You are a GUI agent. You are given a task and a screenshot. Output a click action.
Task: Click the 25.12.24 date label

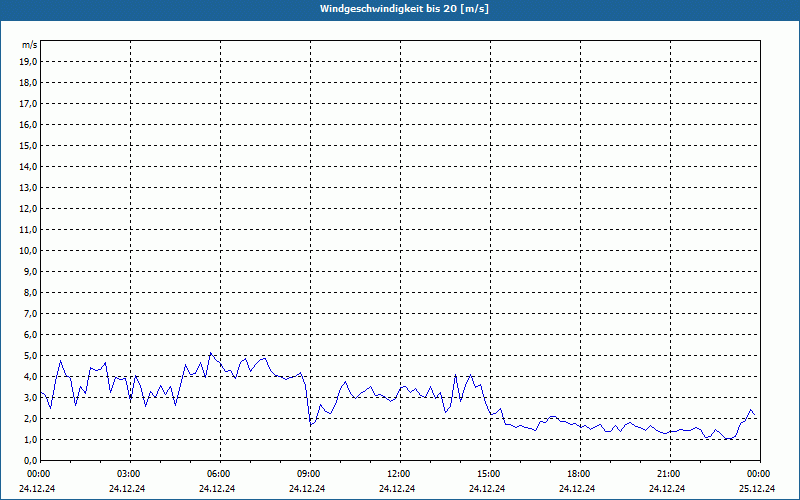click(757, 488)
